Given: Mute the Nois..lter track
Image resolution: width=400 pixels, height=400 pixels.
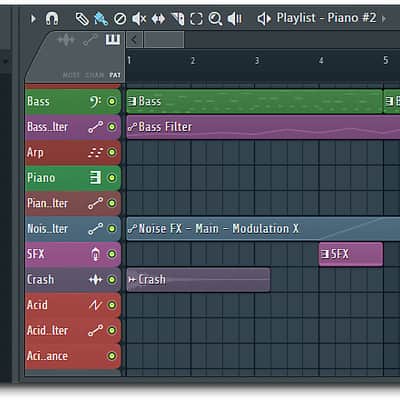Looking at the screenshot, I should tap(112, 229).
